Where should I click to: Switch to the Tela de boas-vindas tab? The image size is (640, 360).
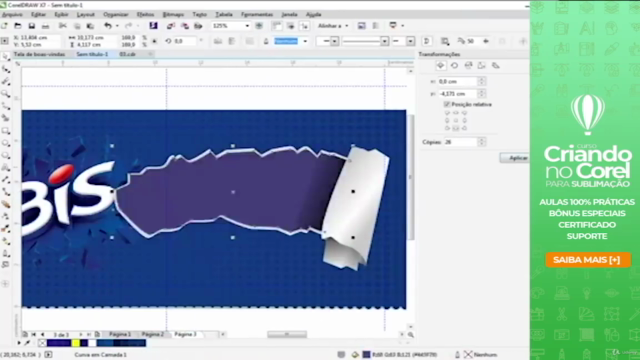39,54
